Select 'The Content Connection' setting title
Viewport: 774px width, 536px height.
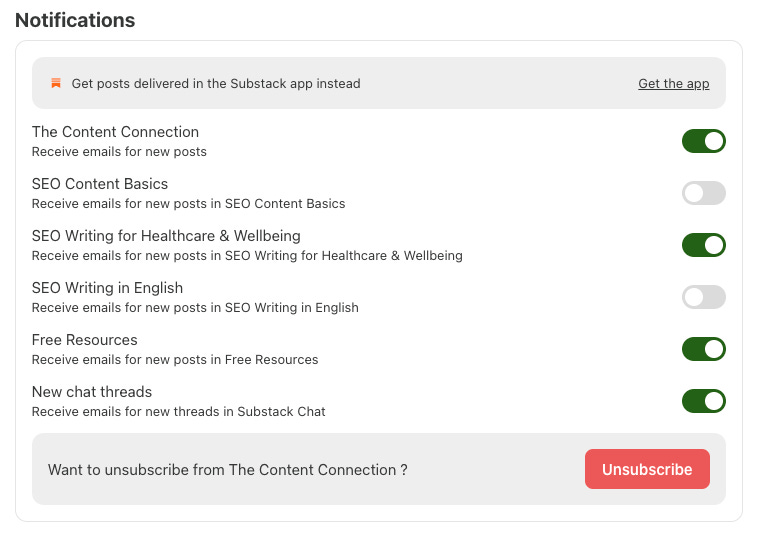click(x=115, y=132)
